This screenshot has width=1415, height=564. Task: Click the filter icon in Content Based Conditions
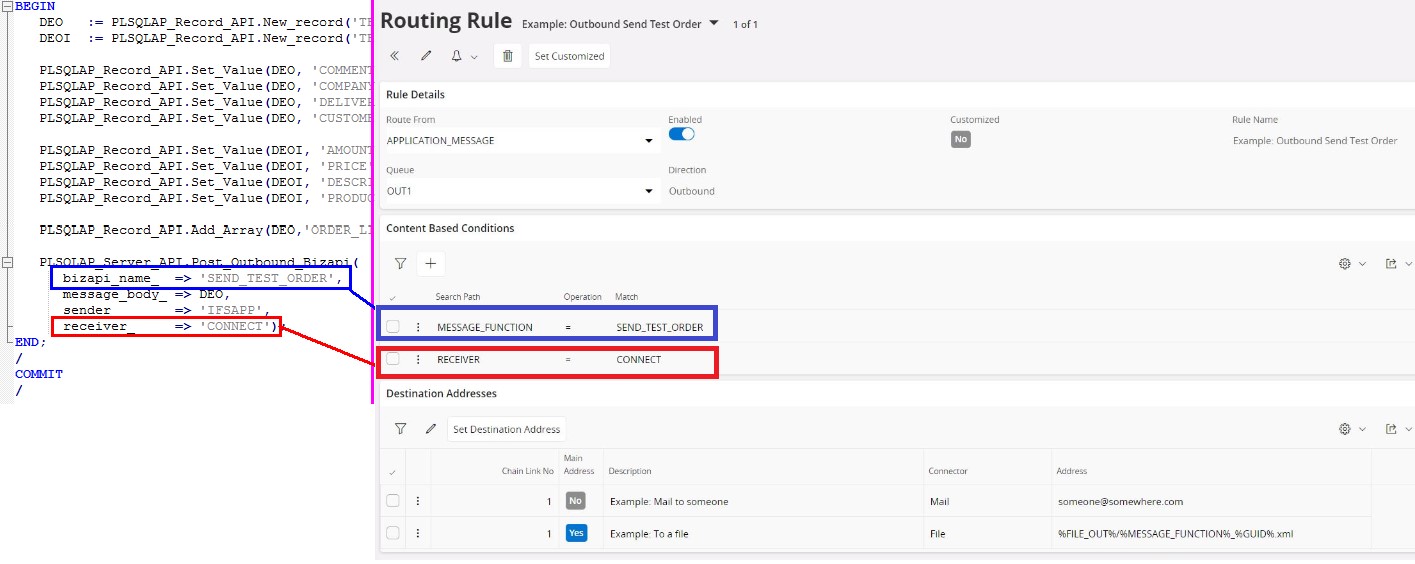click(x=400, y=264)
